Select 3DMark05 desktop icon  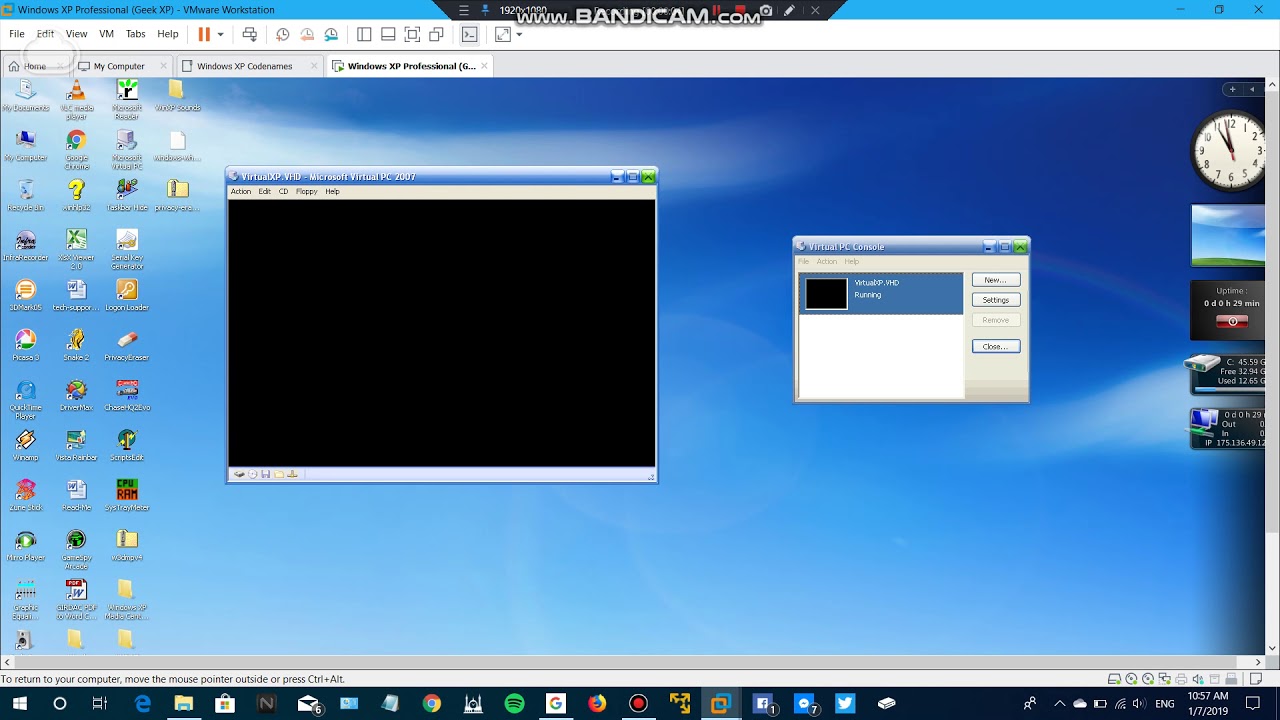[x=26, y=295]
